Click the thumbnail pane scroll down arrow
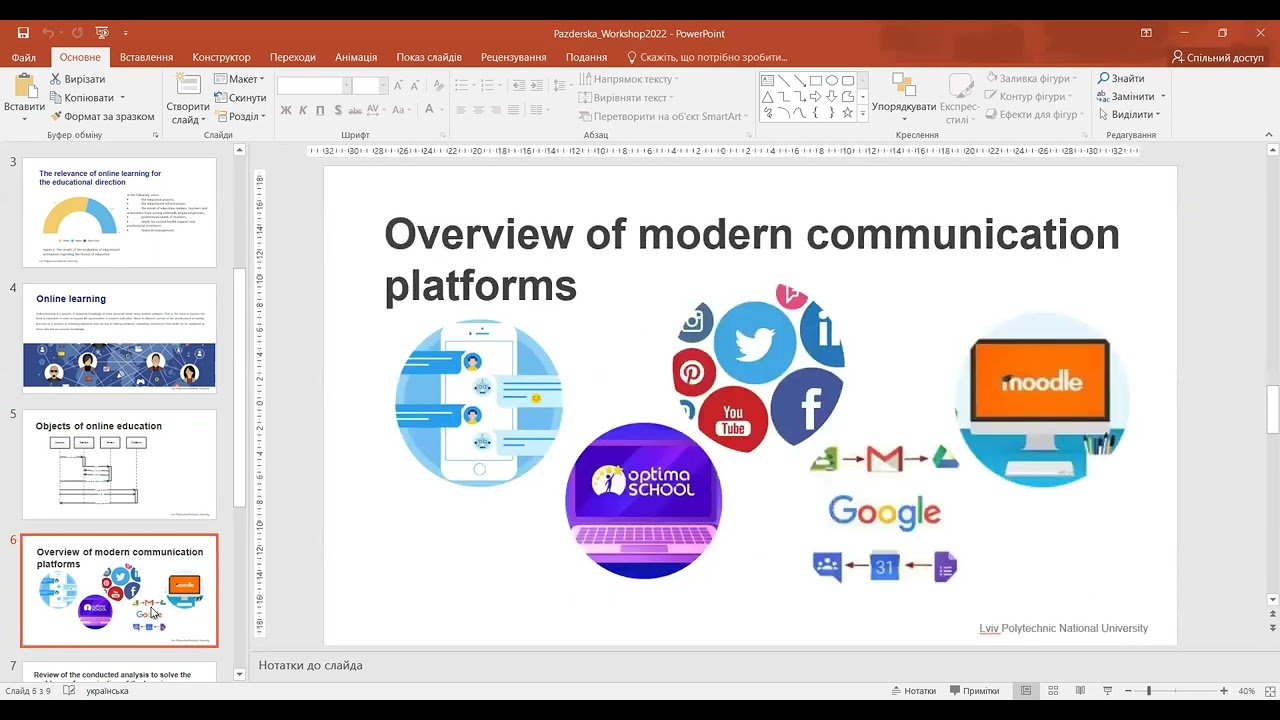Screen dimensions: 1280x720 [x=239, y=674]
